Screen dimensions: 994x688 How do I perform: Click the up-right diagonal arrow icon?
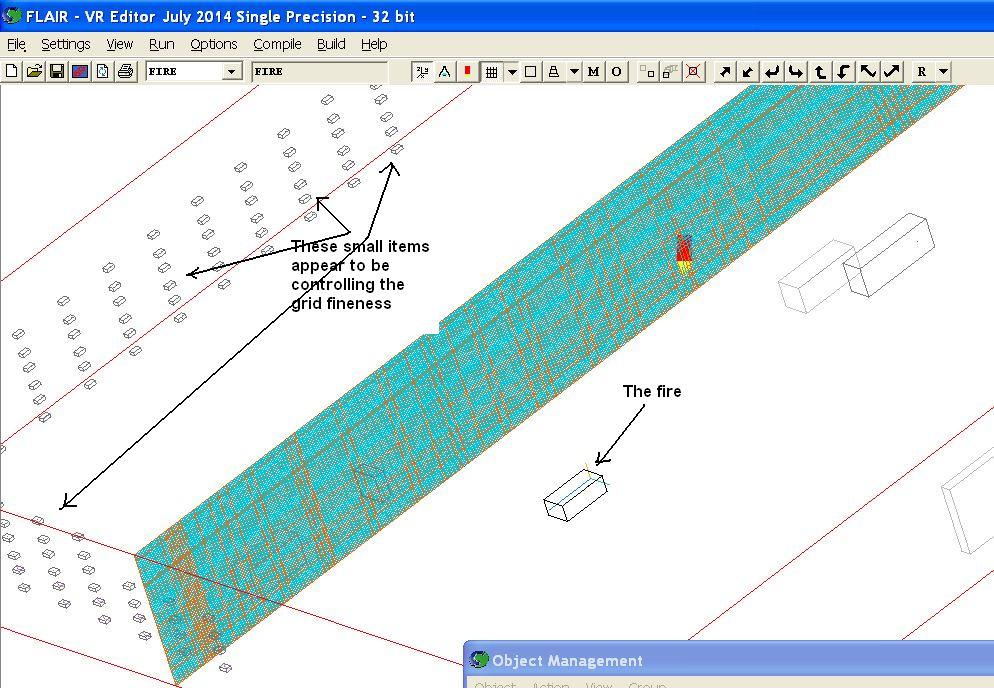pyautogui.click(x=725, y=71)
